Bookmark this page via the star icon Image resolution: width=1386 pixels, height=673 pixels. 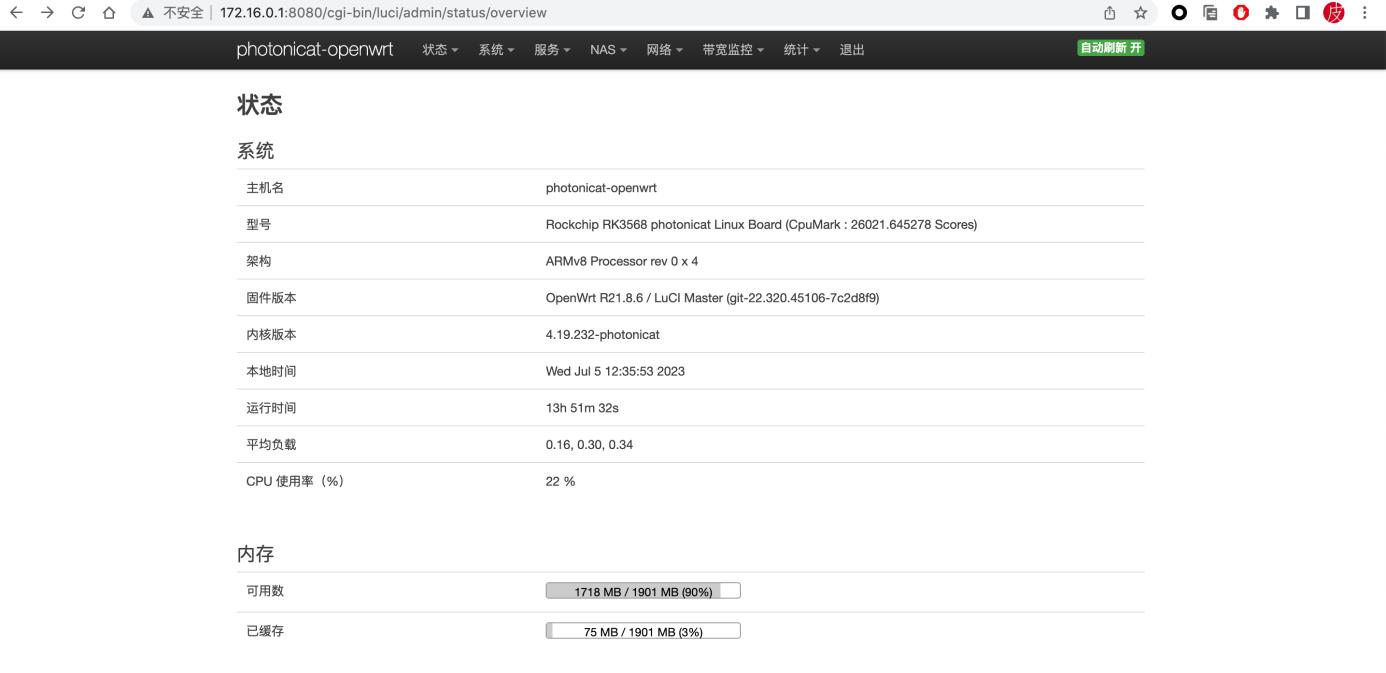[1141, 13]
